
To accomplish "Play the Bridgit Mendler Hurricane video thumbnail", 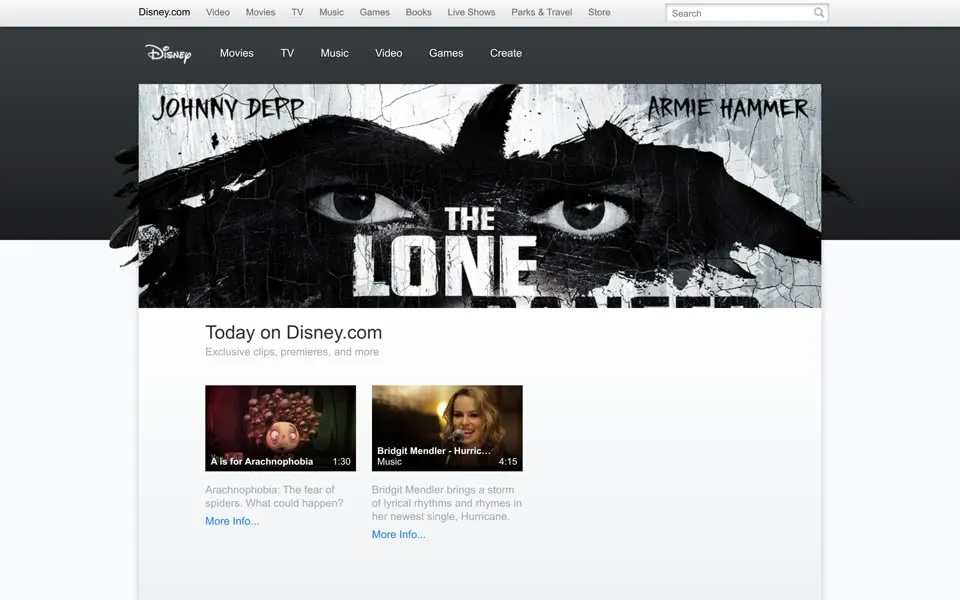I will pyautogui.click(x=447, y=428).
